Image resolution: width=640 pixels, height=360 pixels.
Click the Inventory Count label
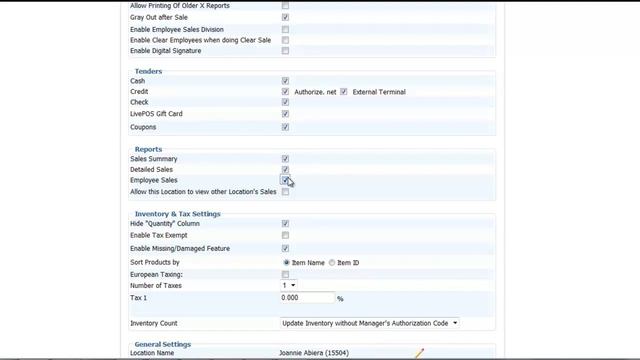[153, 323]
